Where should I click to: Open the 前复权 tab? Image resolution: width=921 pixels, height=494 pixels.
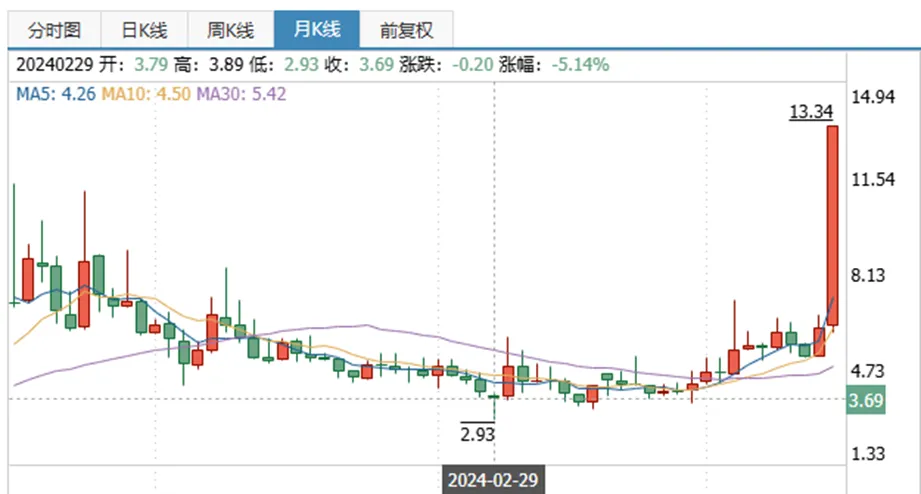click(406, 30)
